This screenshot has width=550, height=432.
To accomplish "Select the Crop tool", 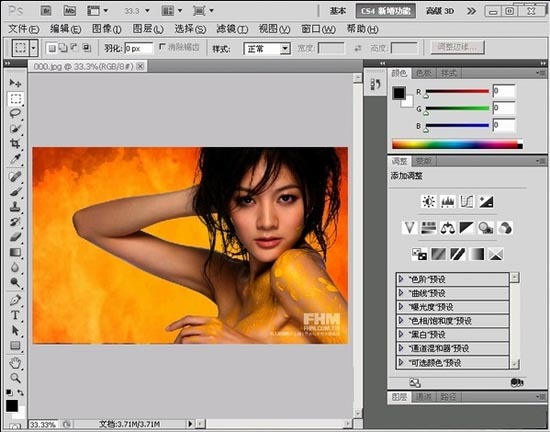I will point(15,143).
